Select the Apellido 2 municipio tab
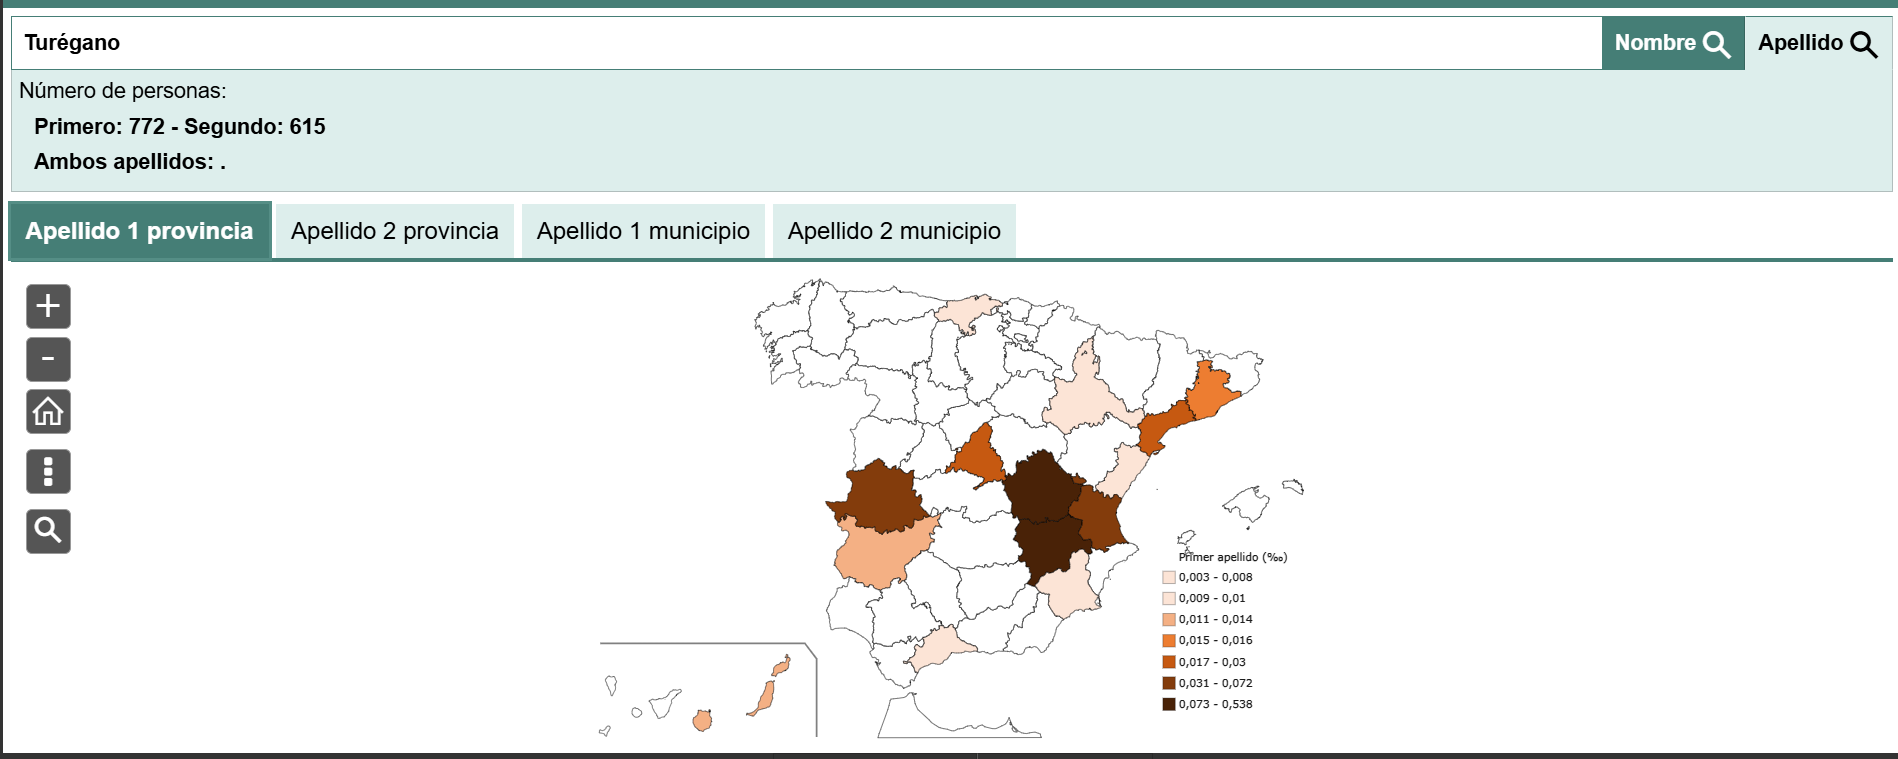 pos(894,231)
